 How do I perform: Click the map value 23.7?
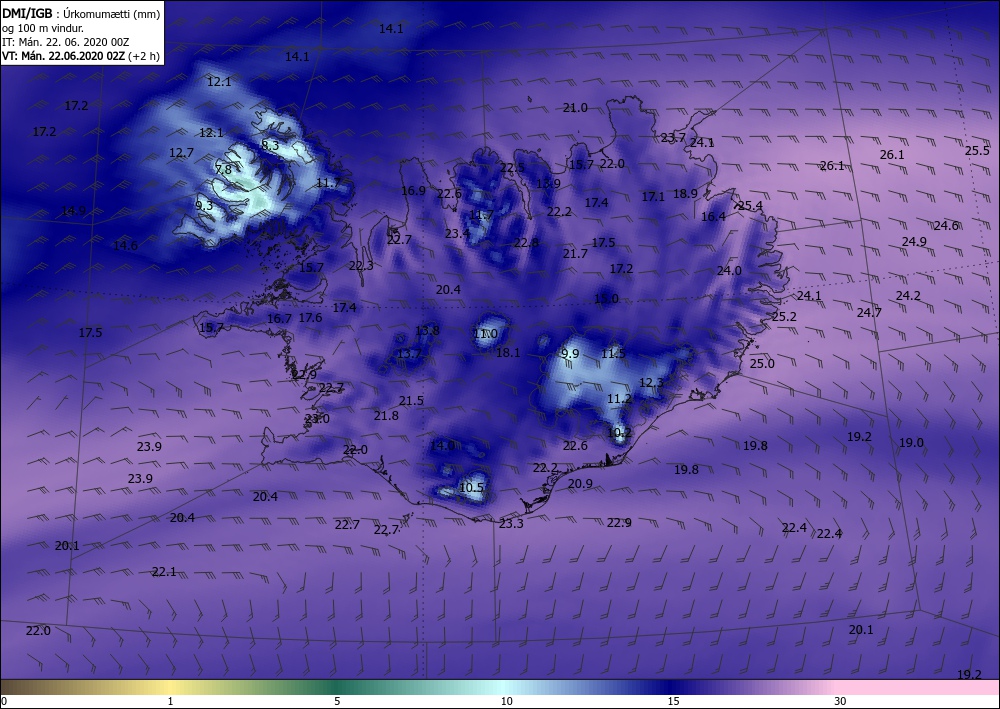pos(673,138)
